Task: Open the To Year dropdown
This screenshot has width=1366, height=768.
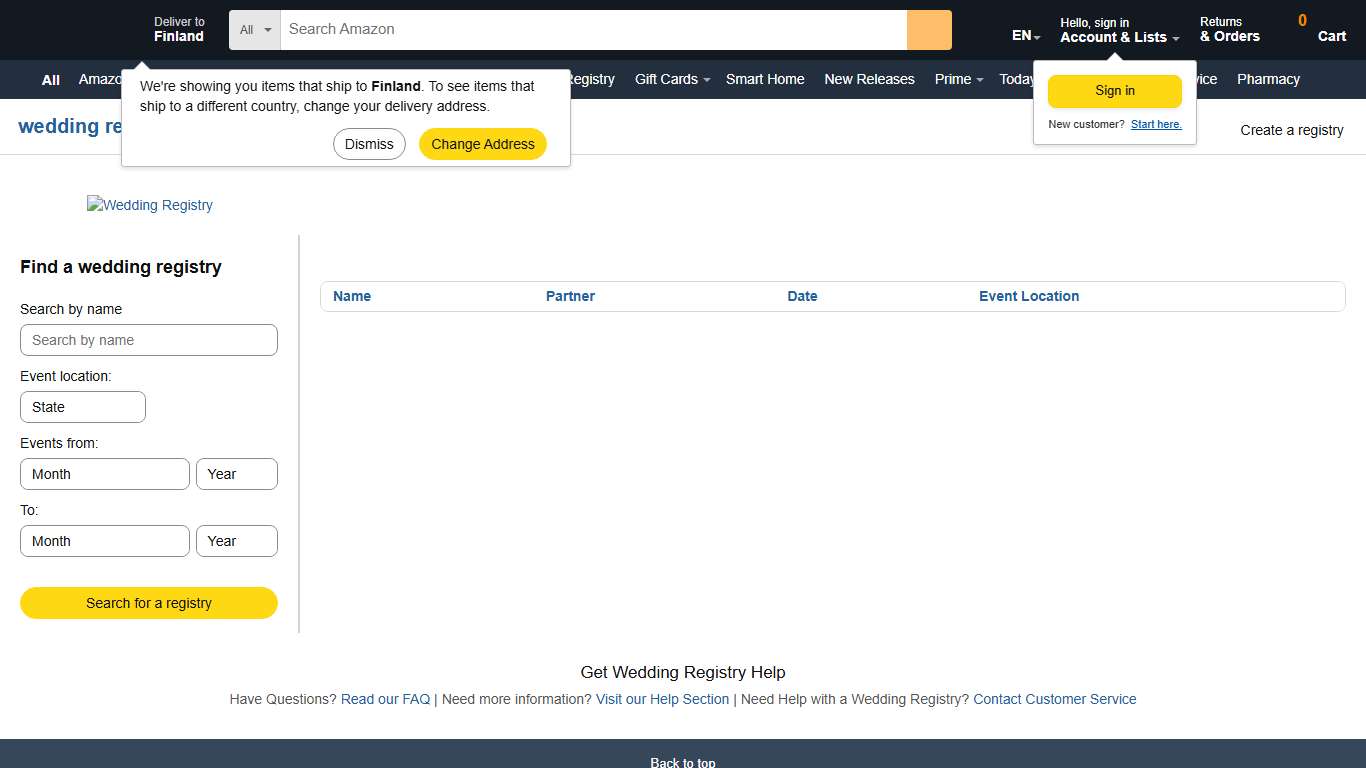Action: pos(236,541)
